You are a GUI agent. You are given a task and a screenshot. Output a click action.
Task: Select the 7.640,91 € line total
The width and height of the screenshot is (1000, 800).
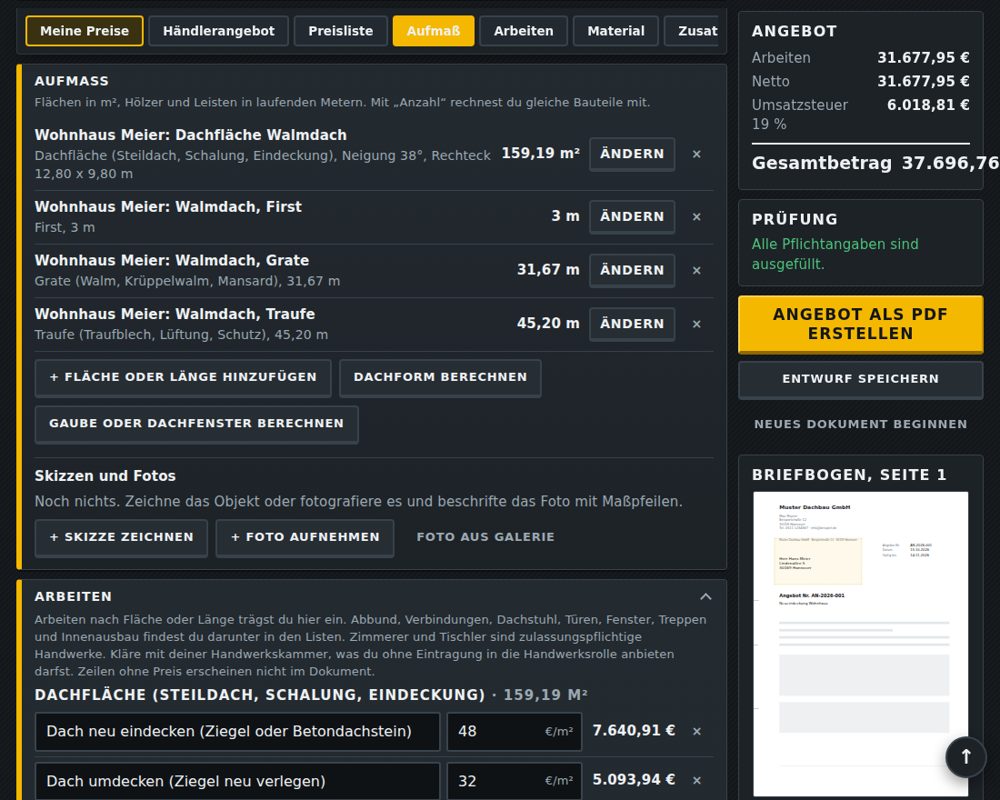click(633, 730)
